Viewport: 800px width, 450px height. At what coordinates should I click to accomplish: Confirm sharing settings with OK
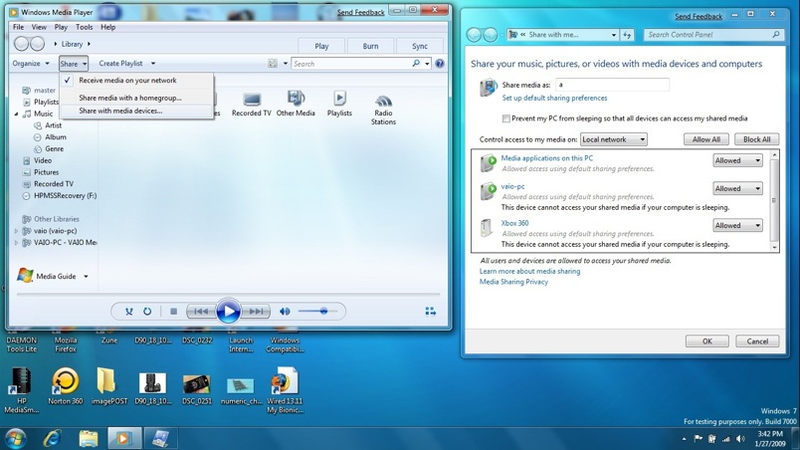coord(707,341)
